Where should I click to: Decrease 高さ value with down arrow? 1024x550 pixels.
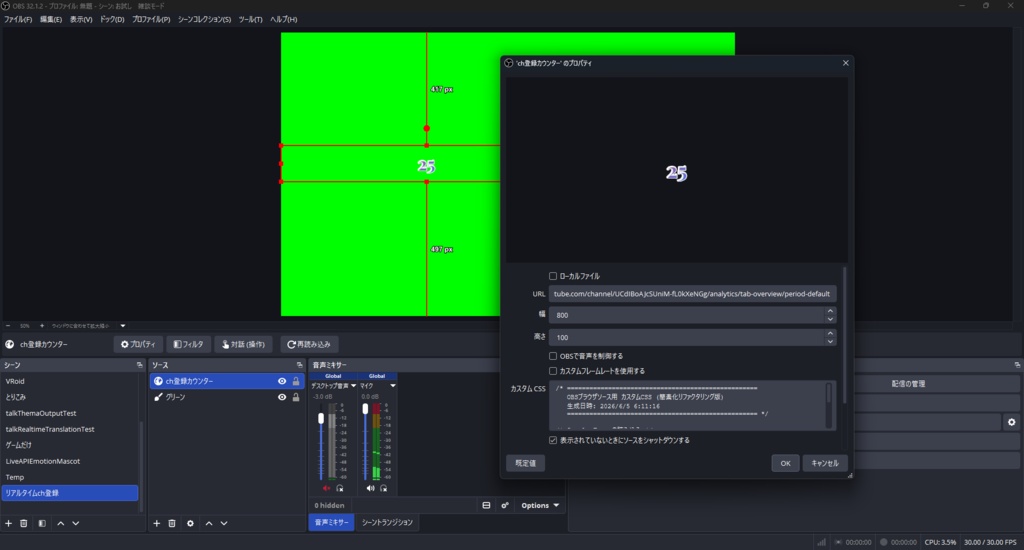(830, 341)
